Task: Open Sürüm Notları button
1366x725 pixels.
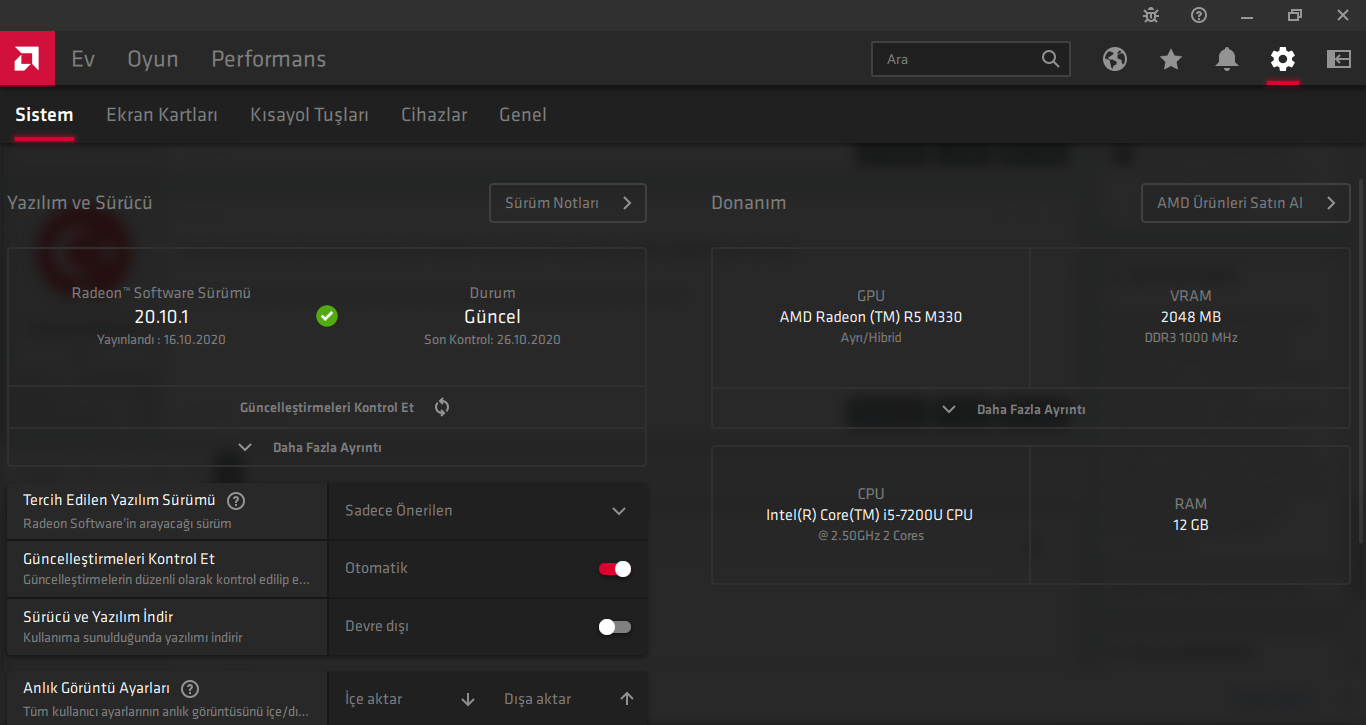Action: pos(568,203)
